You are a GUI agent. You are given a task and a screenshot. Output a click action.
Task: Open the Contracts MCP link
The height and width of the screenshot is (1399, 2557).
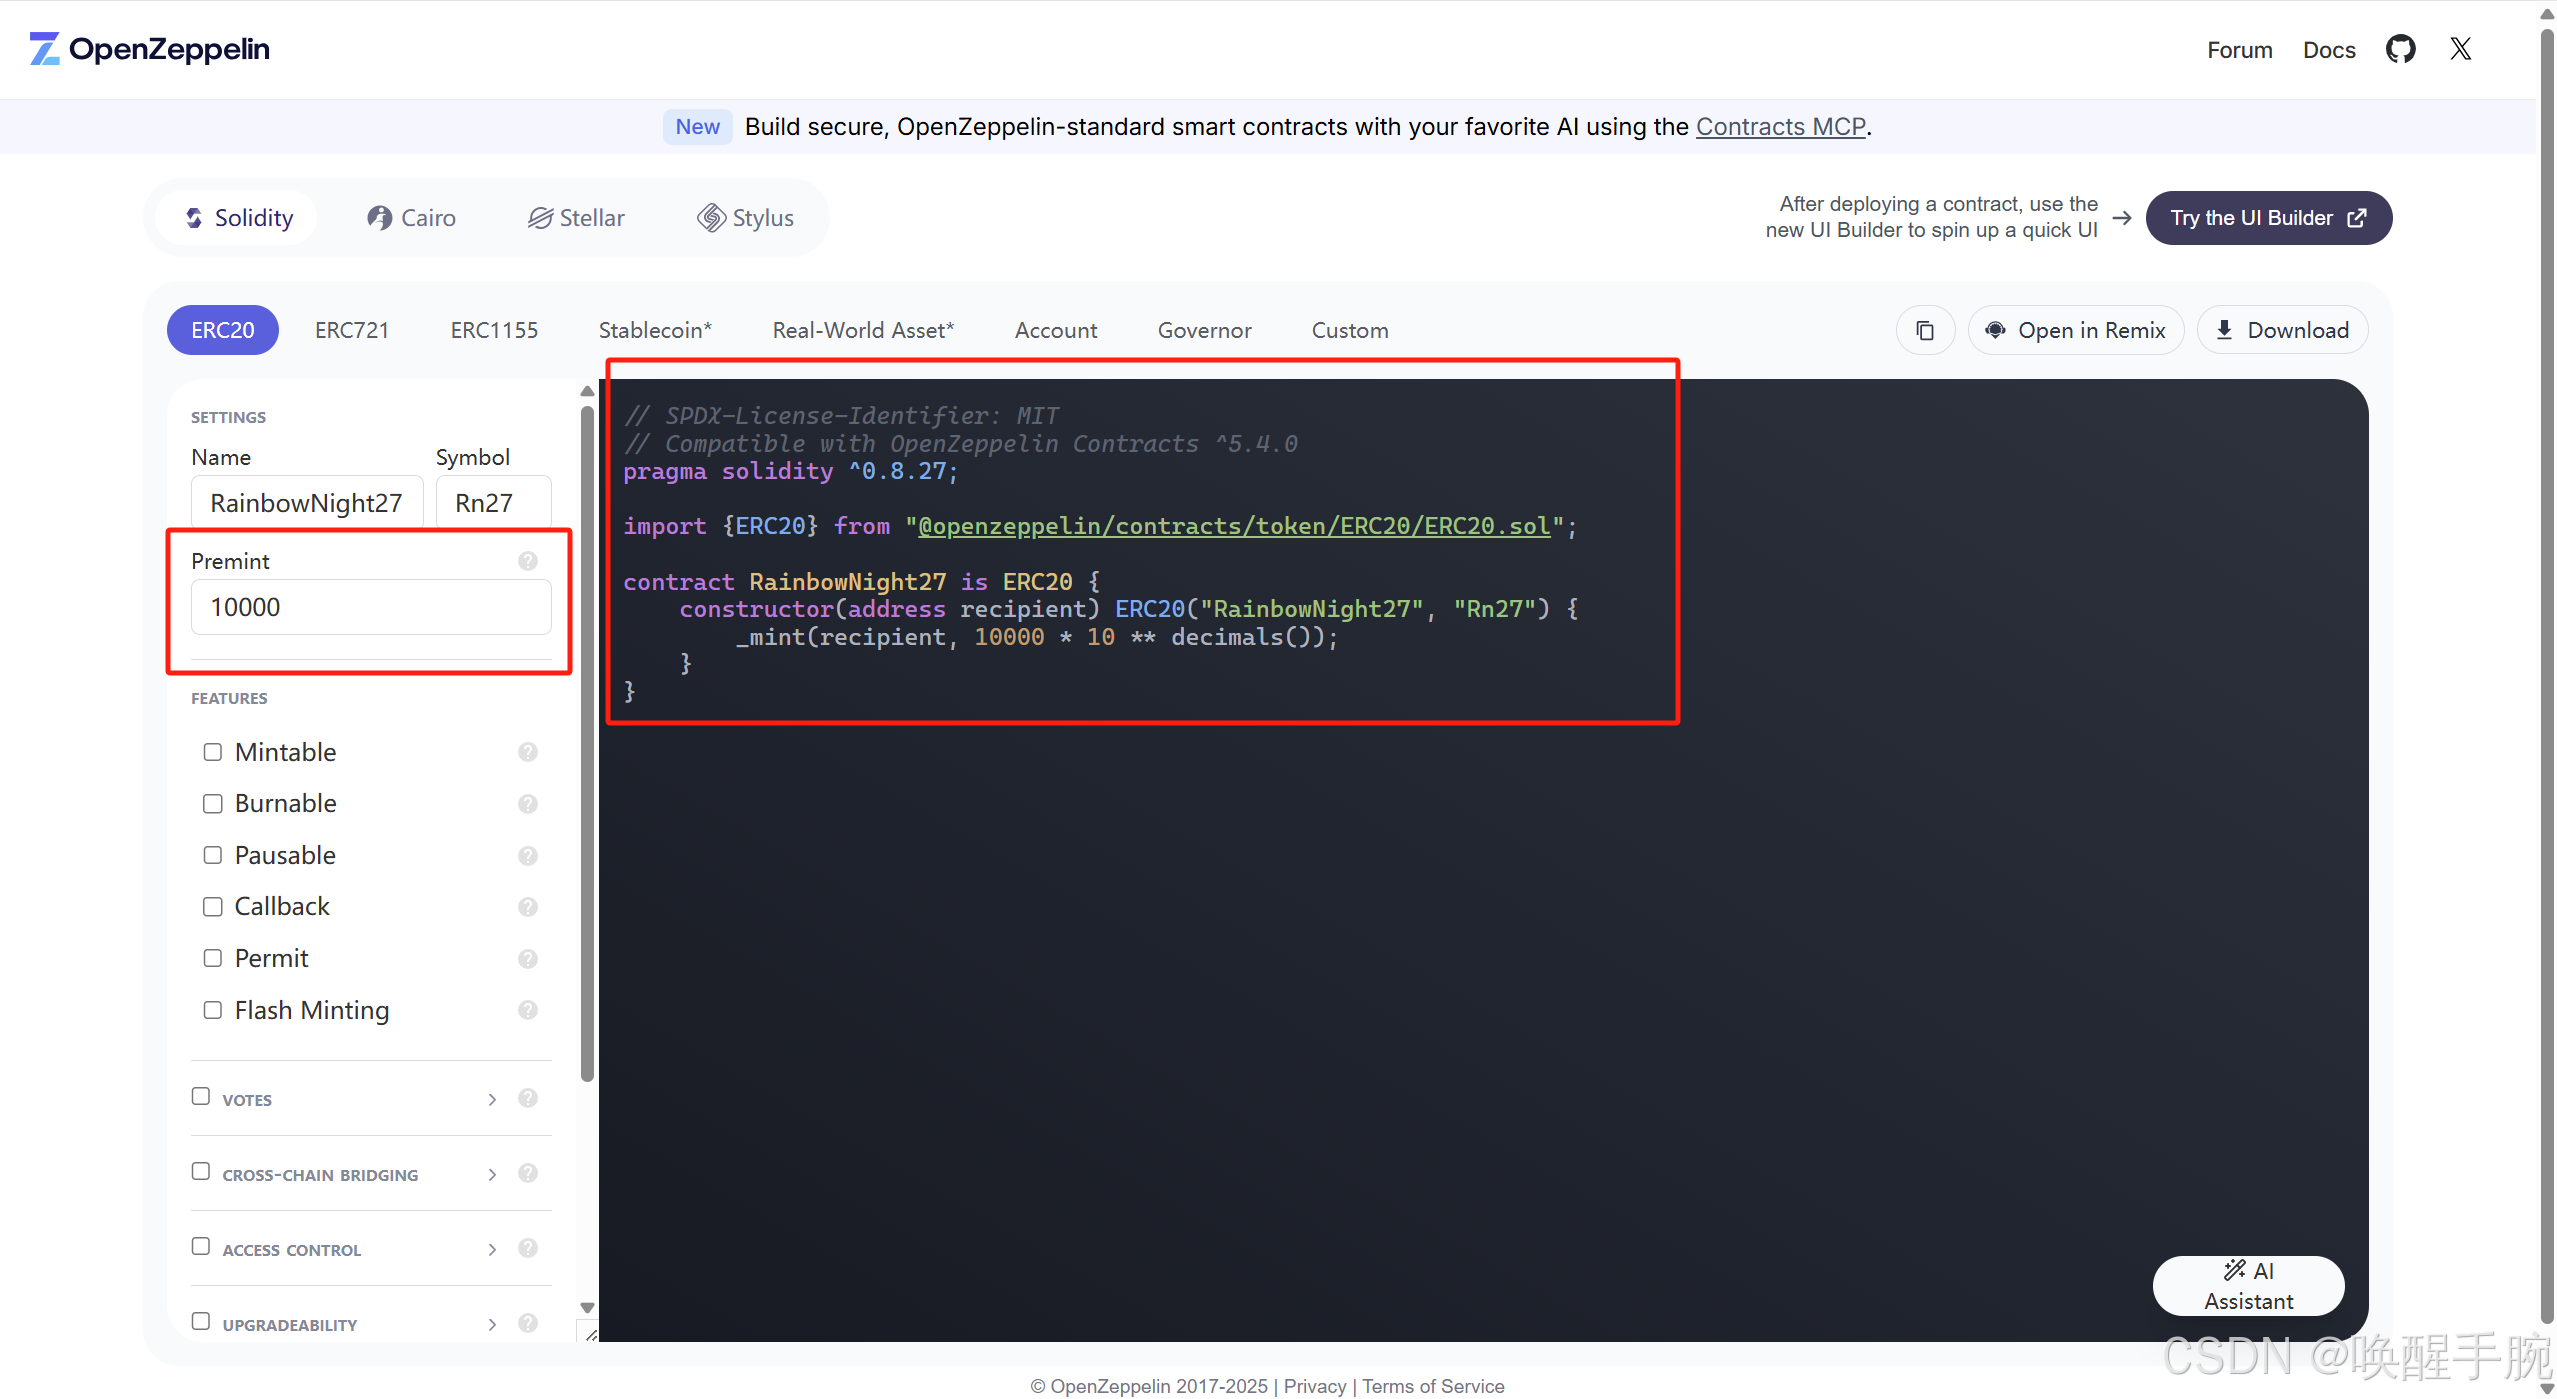1780,127
